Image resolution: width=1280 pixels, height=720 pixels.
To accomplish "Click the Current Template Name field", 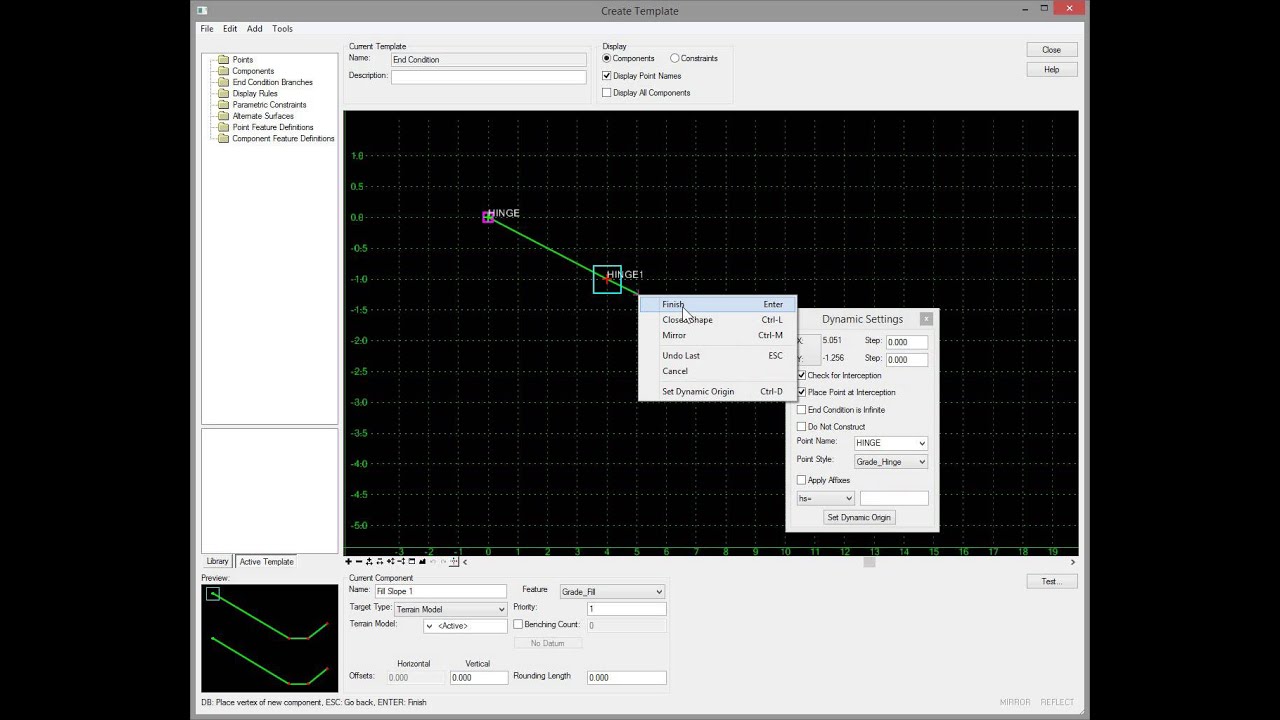I will 489,60.
